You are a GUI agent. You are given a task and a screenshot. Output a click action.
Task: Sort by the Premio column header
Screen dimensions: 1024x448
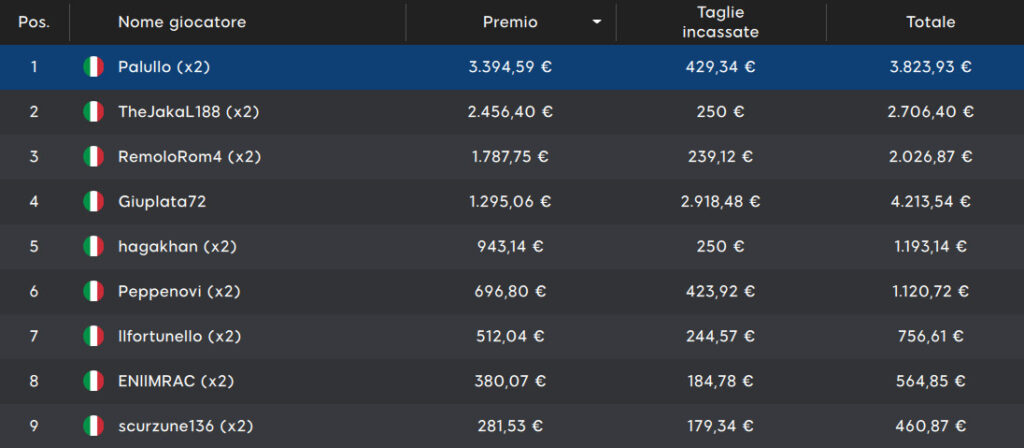pyautogui.click(x=510, y=22)
